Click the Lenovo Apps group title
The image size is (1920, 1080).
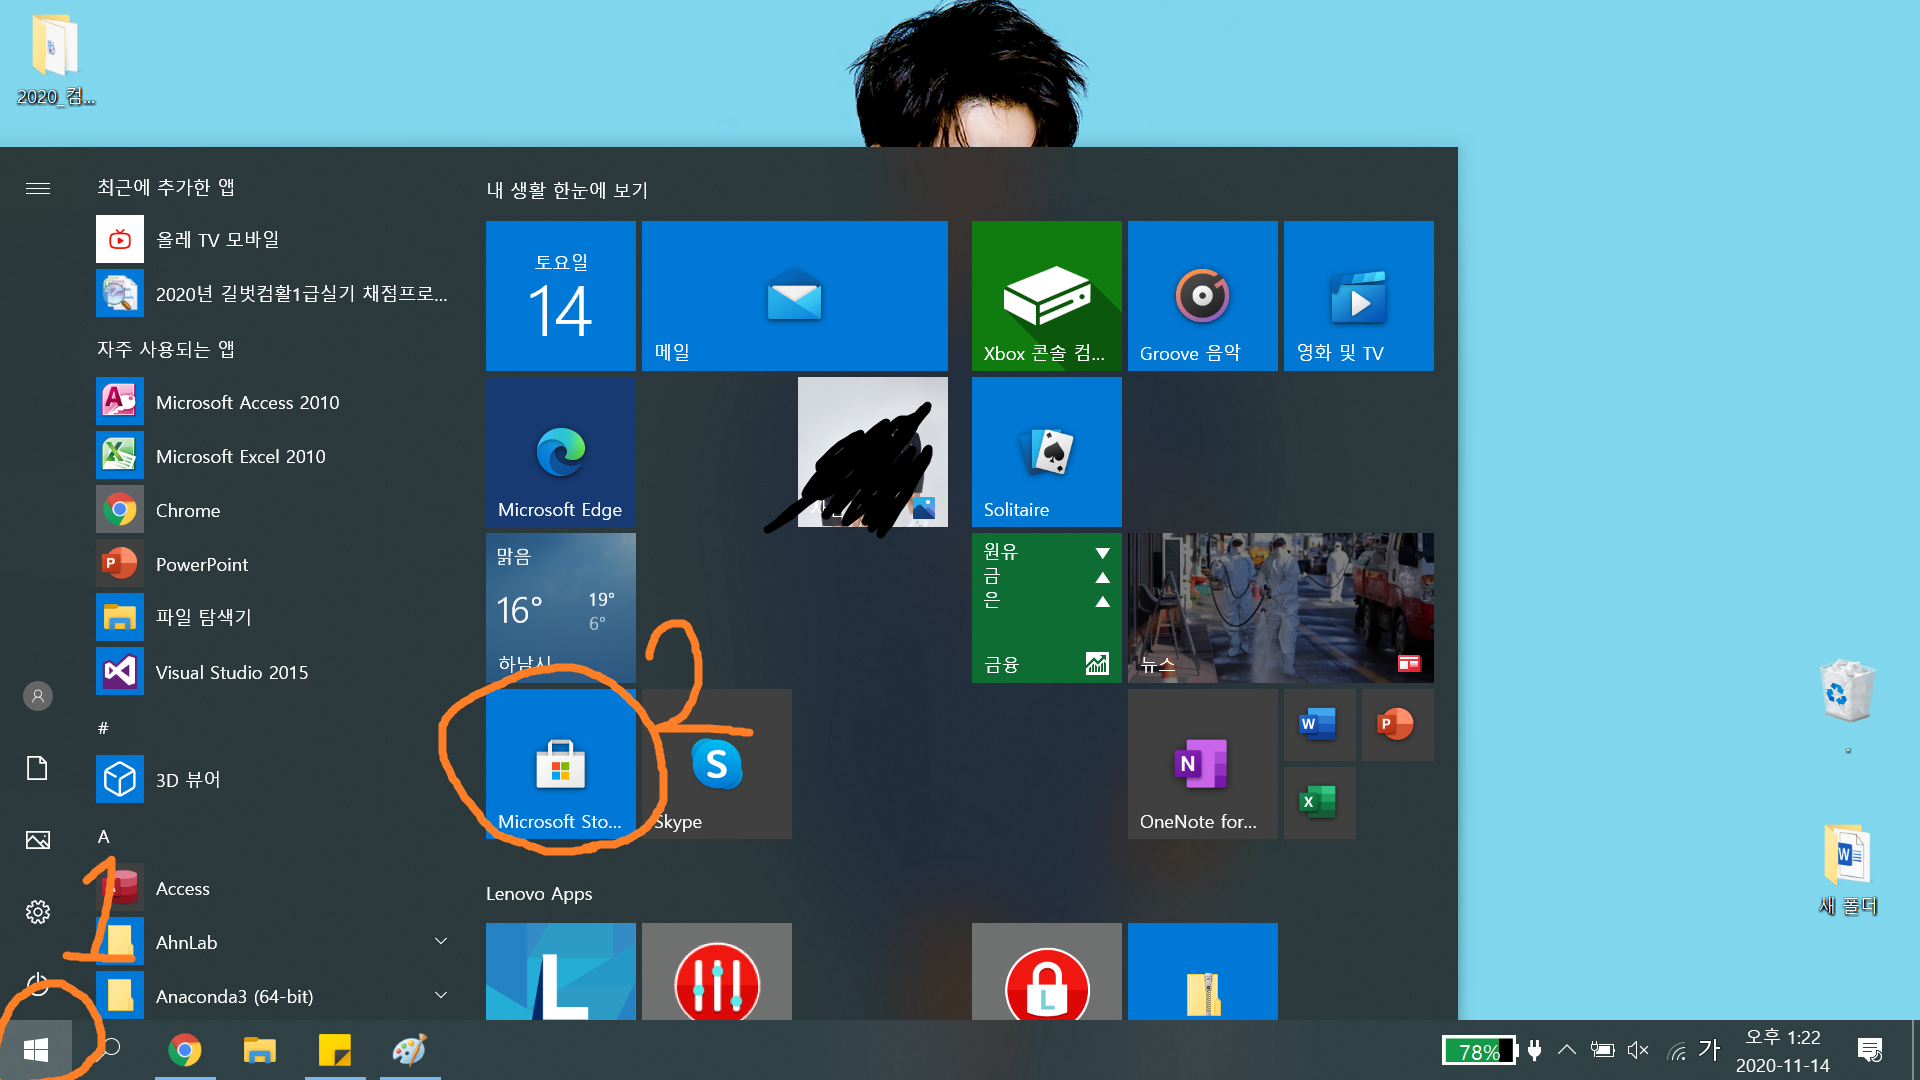[539, 894]
